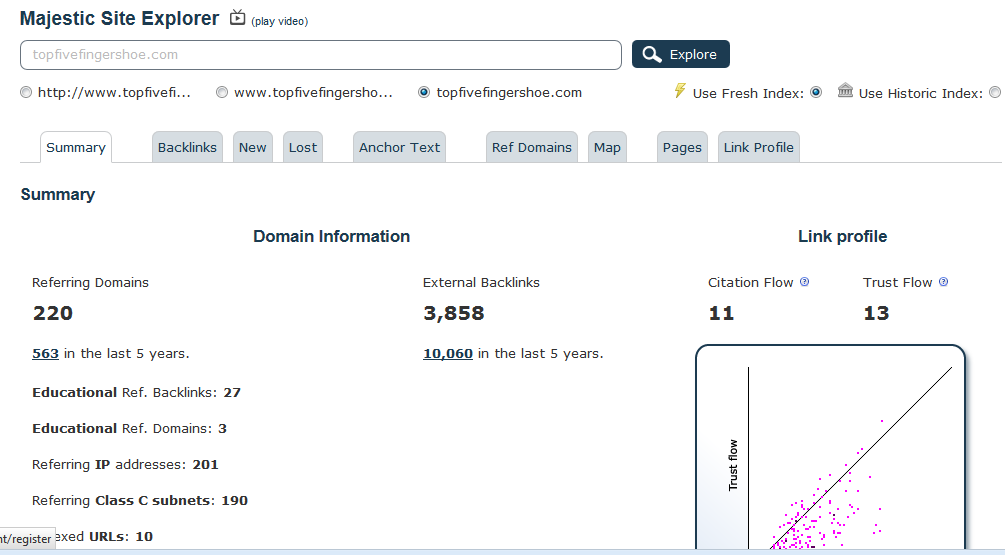The image size is (1005, 555).
Task: Open the Trust Flow help icon
Action: (x=943, y=281)
